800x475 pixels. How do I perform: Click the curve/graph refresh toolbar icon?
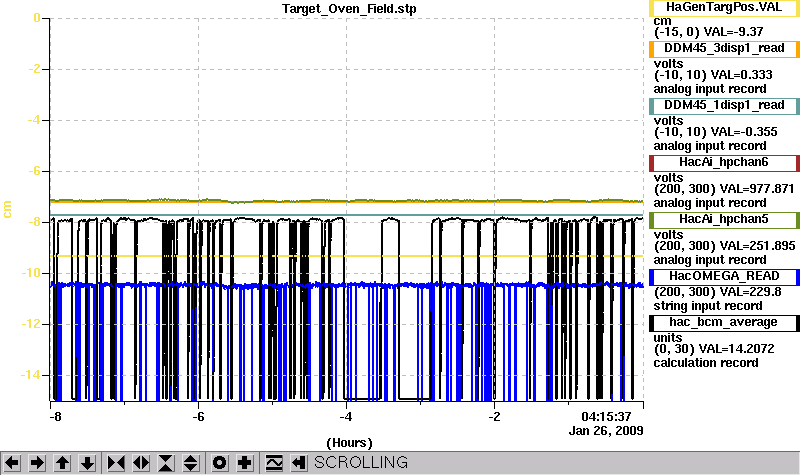point(274,463)
